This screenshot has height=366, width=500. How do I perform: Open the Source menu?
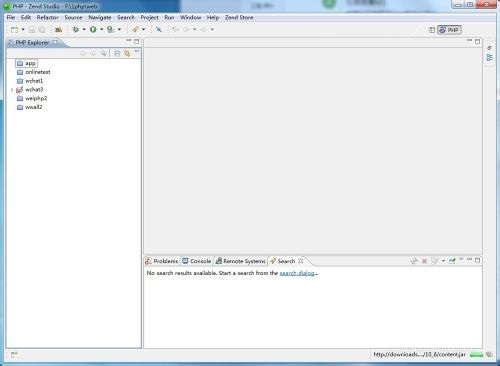tap(73, 17)
